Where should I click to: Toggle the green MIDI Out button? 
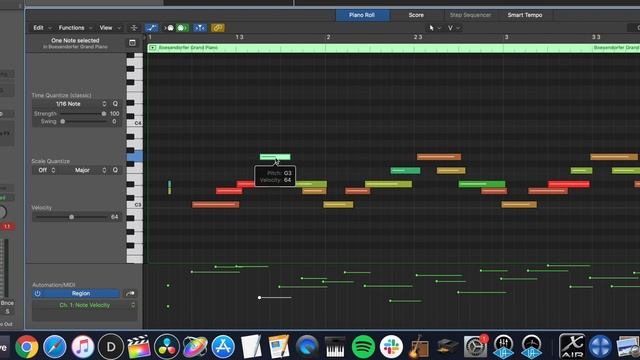click(x=182, y=28)
